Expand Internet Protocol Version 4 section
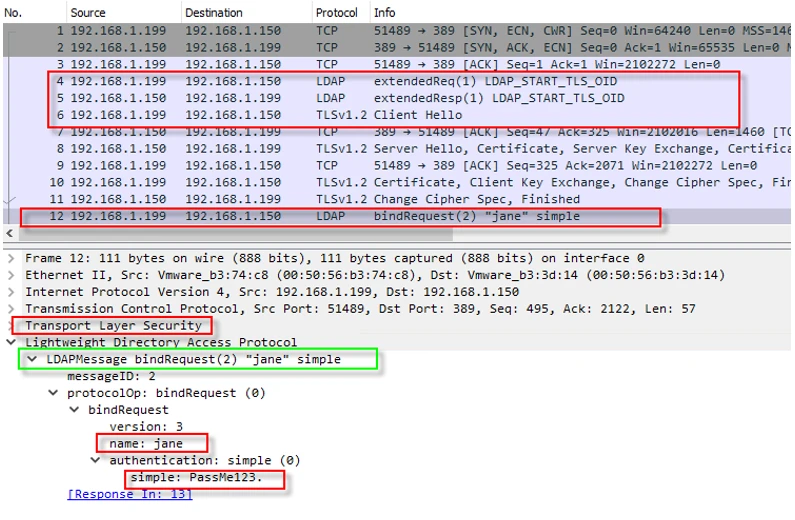 [x=11, y=292]
